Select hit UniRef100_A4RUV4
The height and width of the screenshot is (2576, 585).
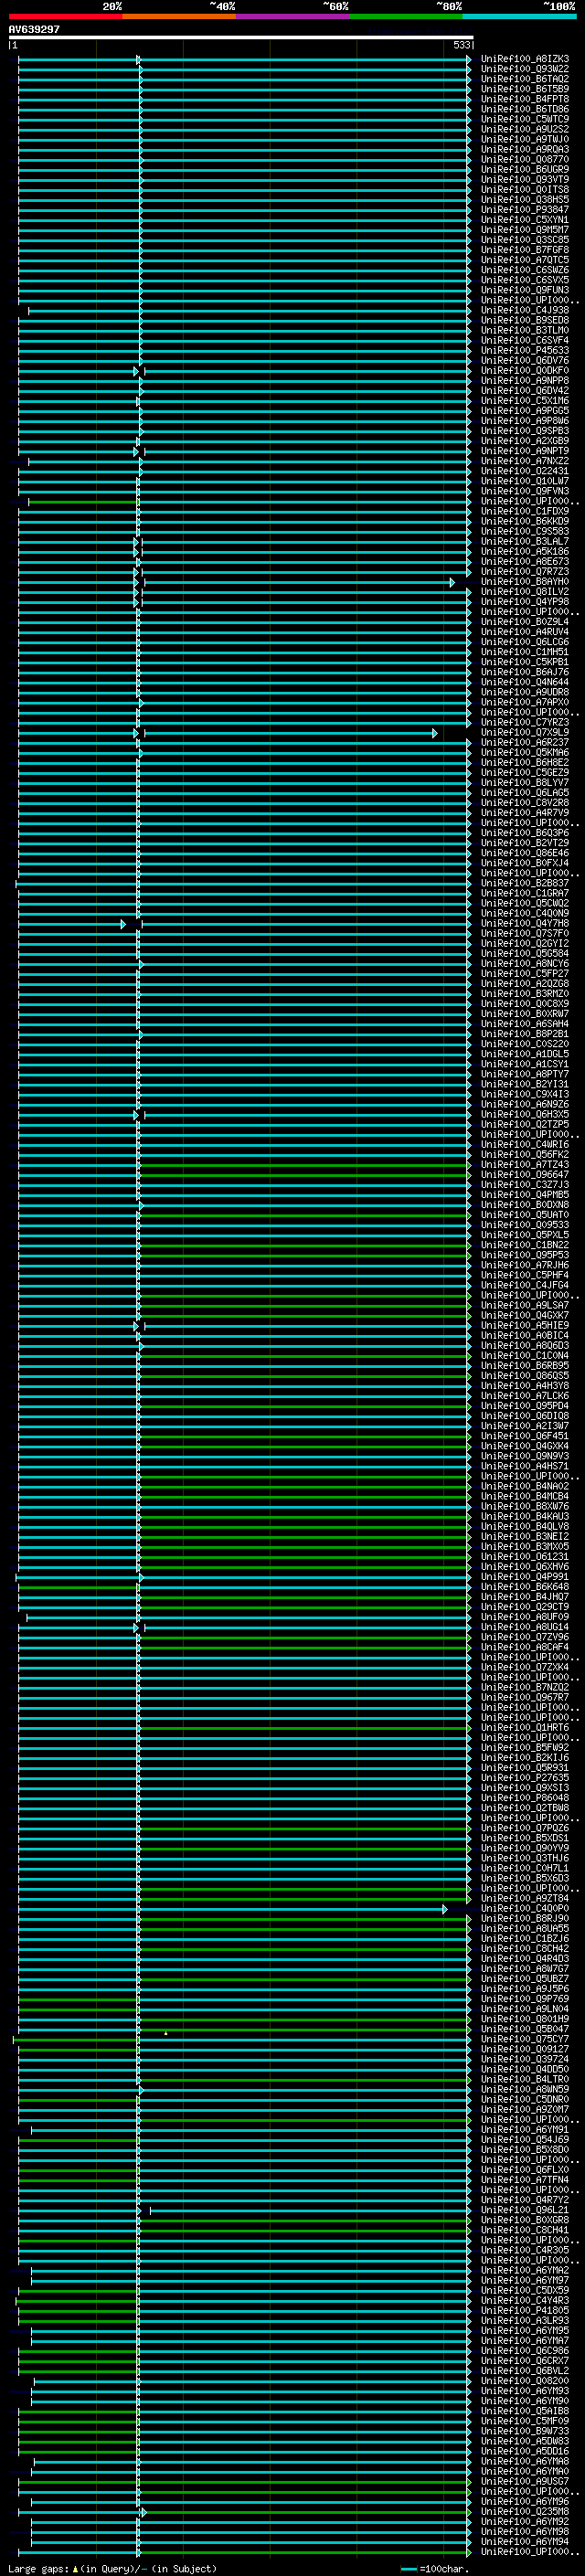525,632
